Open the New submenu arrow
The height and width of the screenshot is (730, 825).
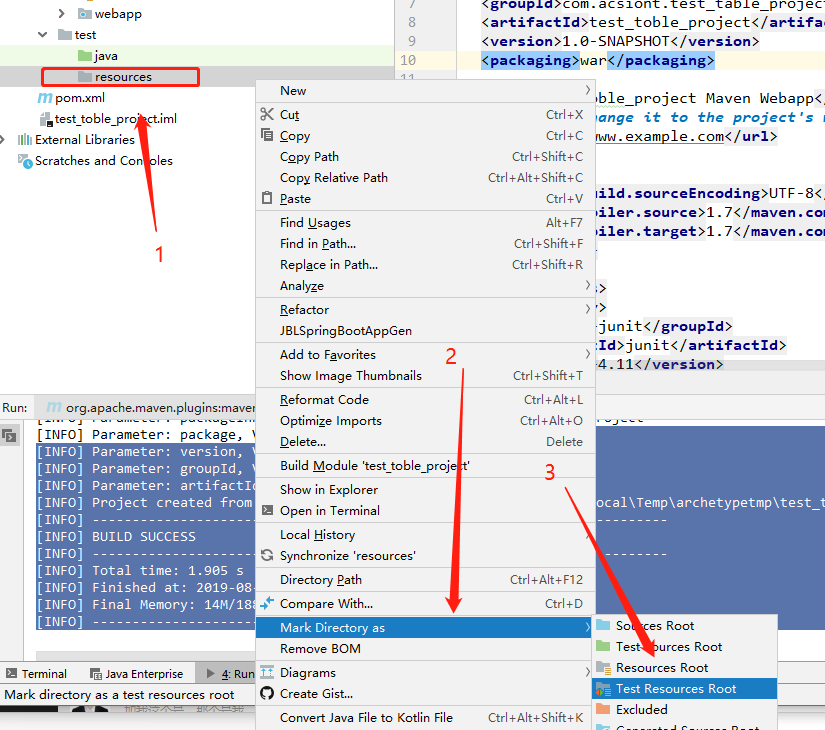588,90
